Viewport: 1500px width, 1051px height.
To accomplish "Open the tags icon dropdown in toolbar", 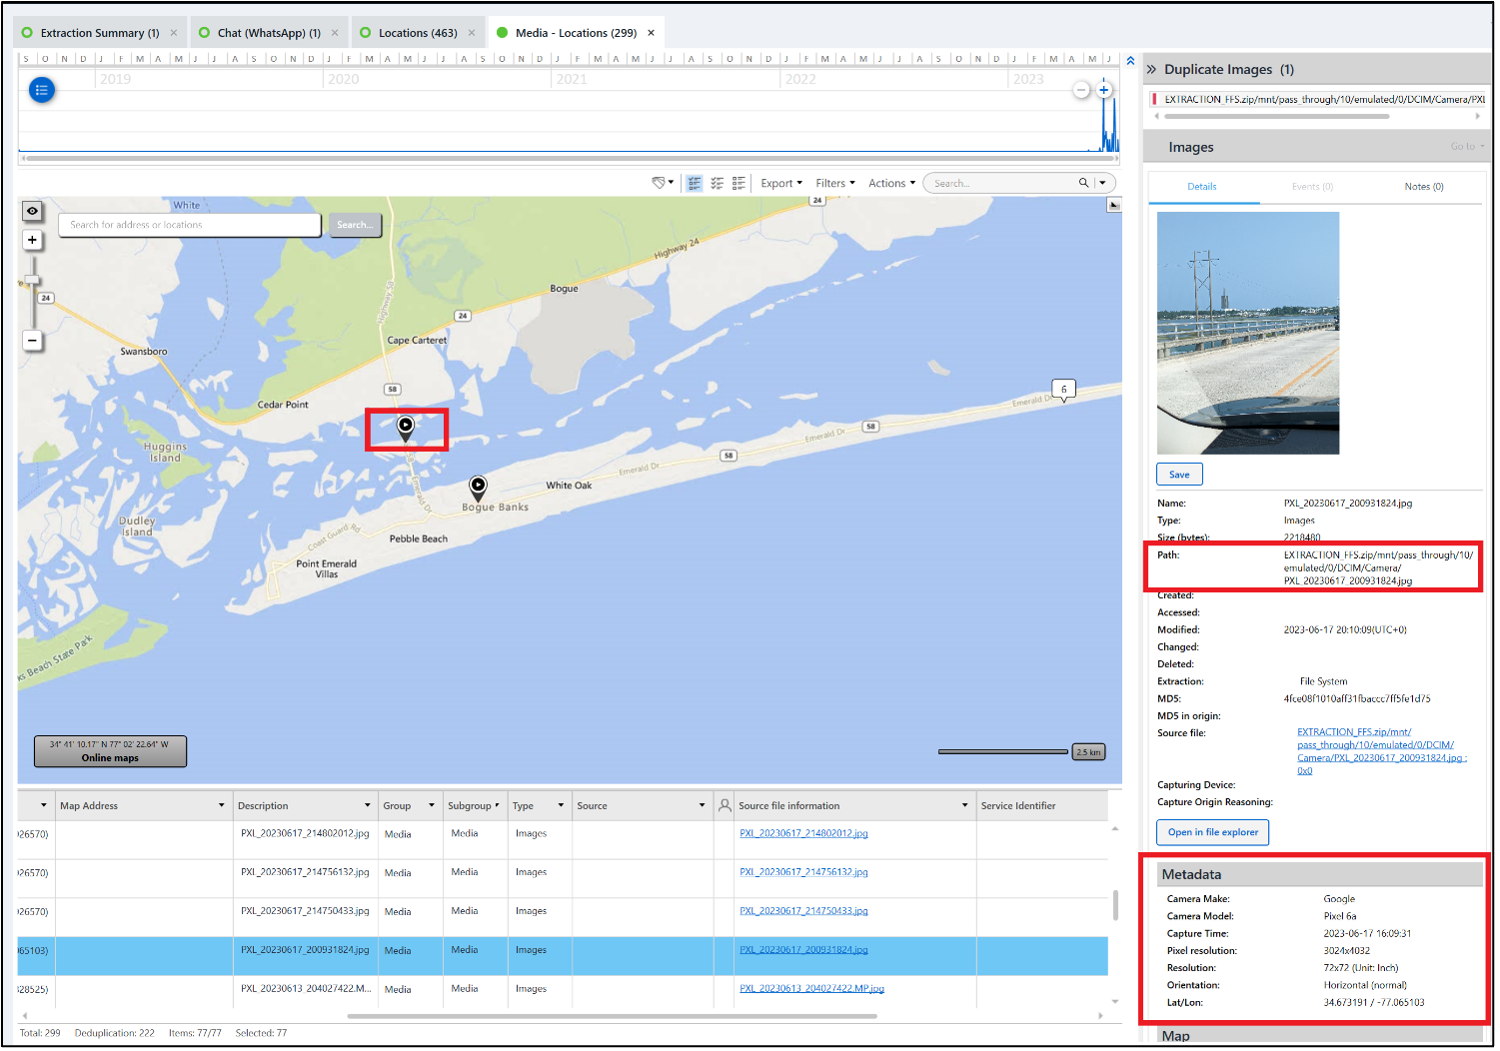I will 662,183.
